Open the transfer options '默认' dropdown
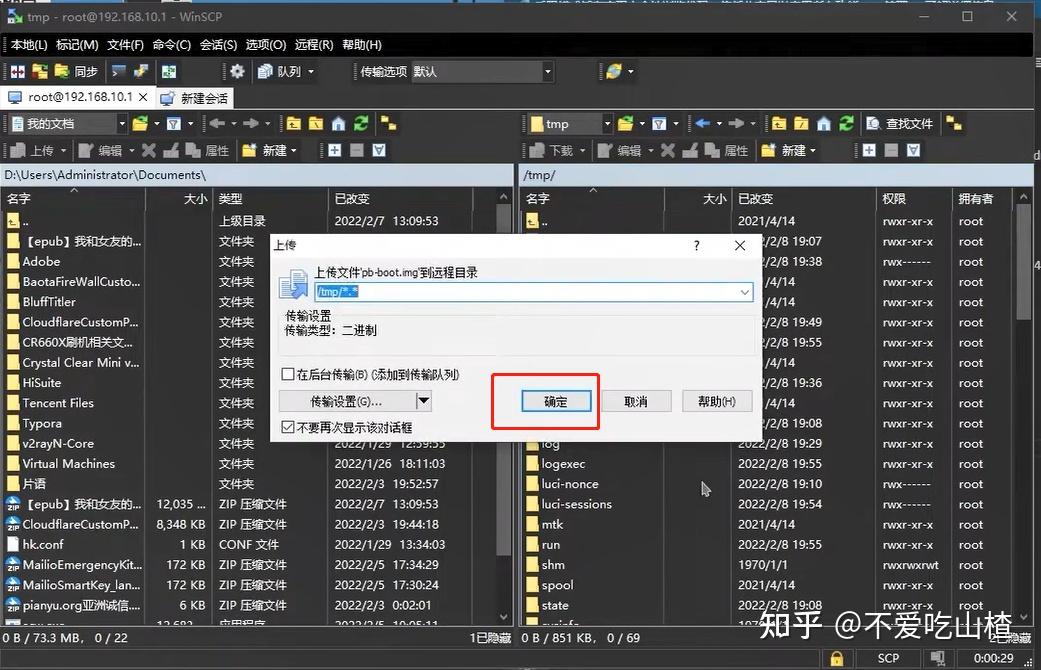 click(x=547, y=71)
